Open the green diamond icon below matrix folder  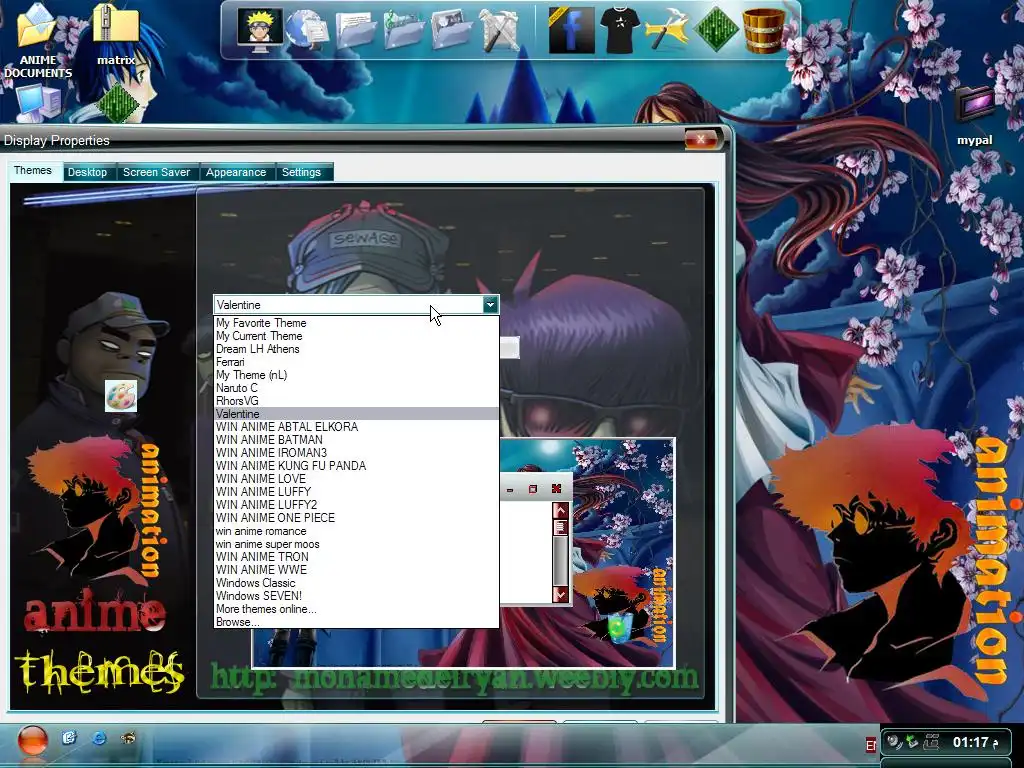pos(118,102)
